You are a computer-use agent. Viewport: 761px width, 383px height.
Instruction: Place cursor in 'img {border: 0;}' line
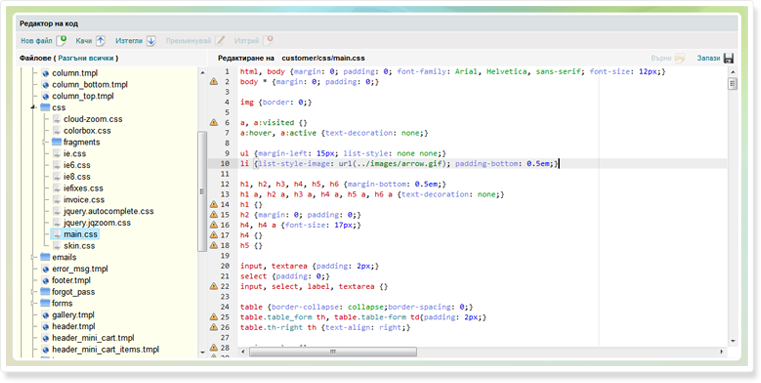(x=276, y=102)
